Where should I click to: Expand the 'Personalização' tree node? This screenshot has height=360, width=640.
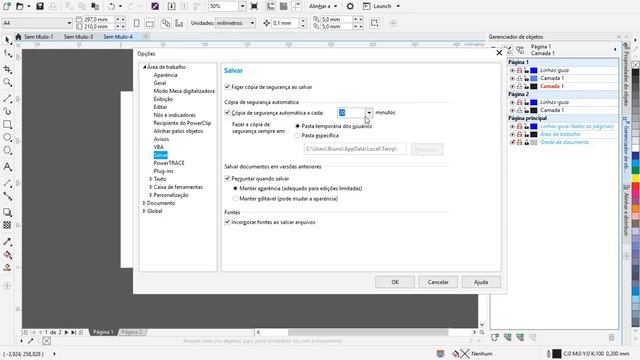151,195
